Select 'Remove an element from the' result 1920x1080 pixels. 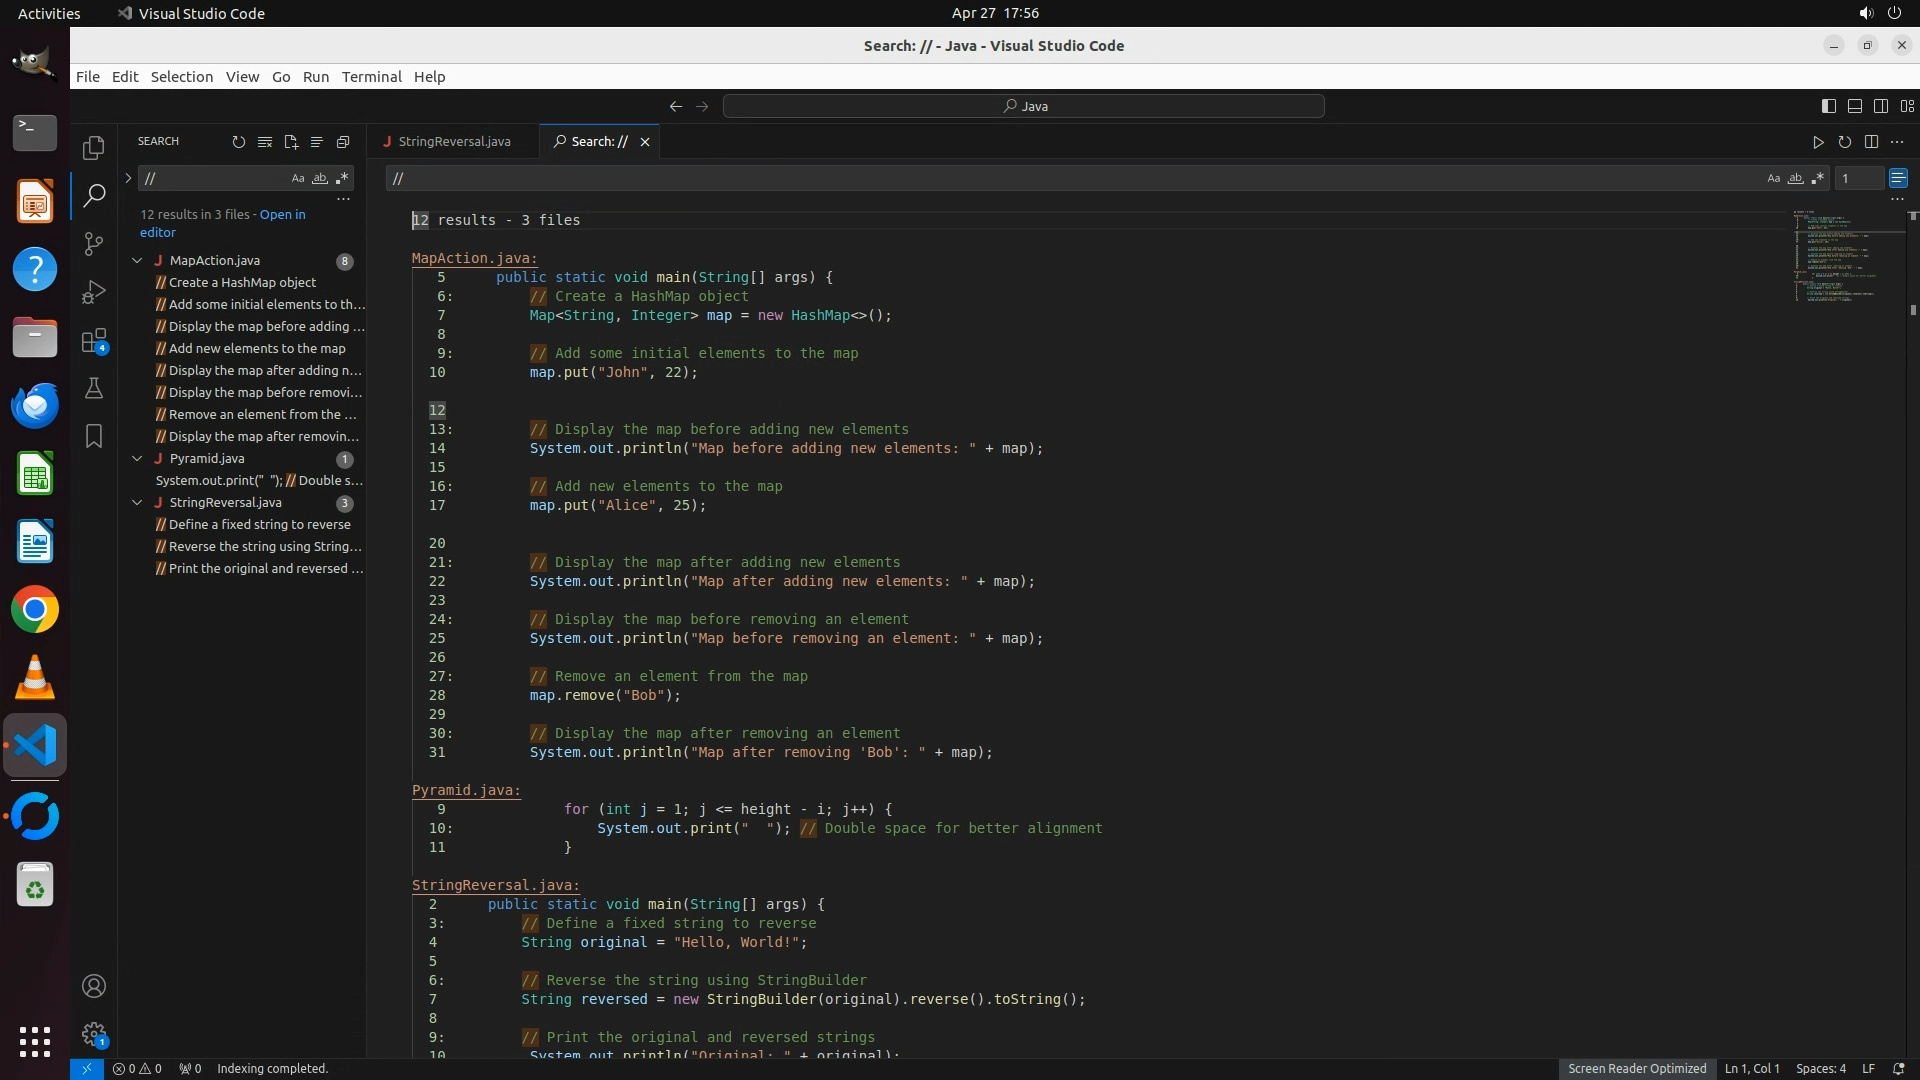point(261,415)
